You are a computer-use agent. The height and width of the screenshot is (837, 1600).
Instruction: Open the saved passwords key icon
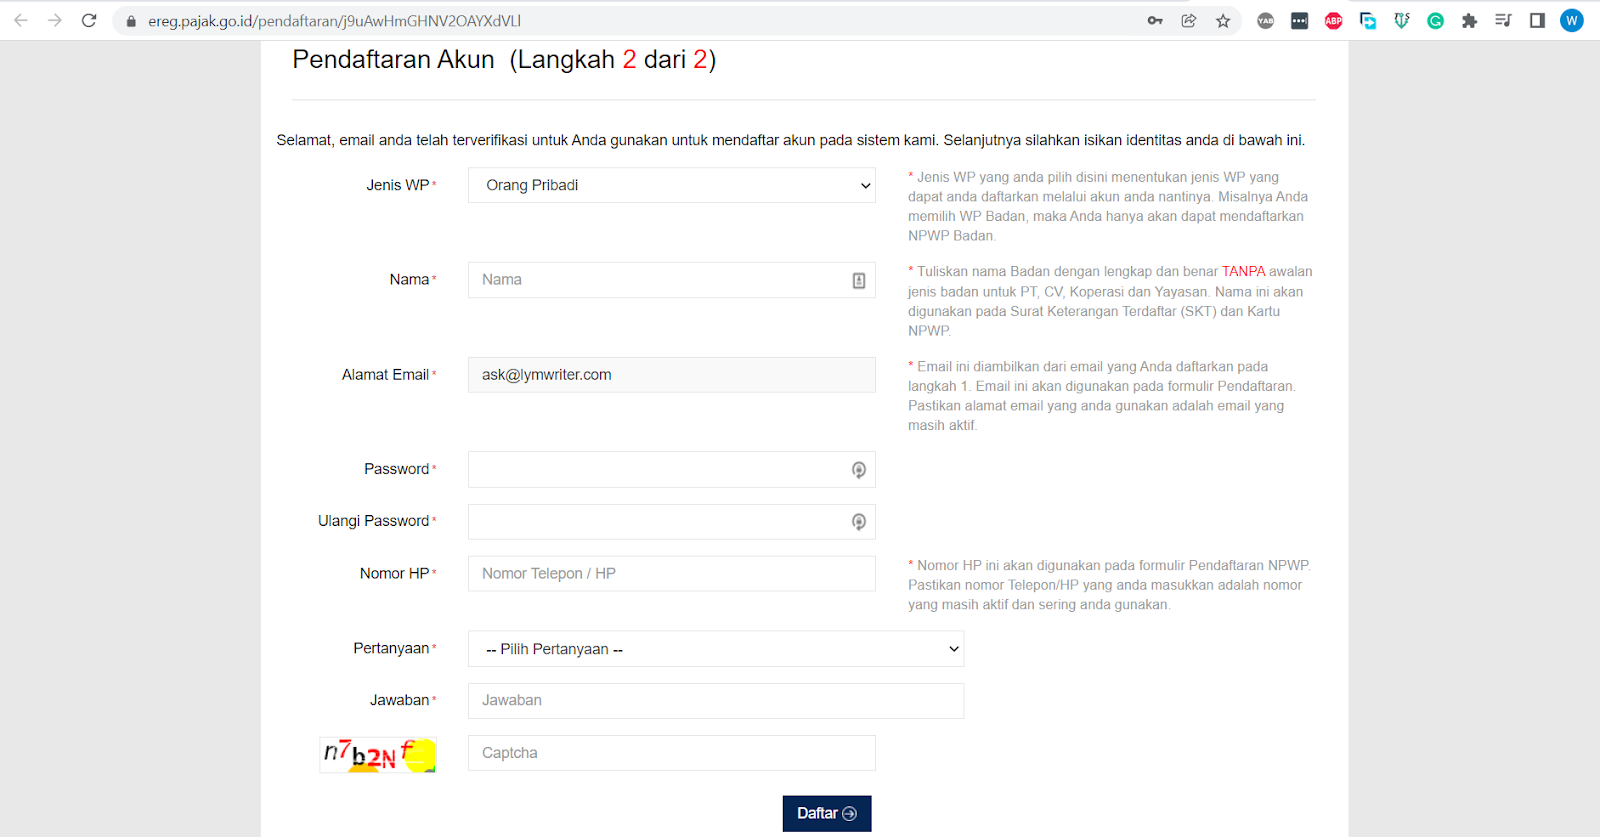pyautogui.click(x=1155, y=20)
